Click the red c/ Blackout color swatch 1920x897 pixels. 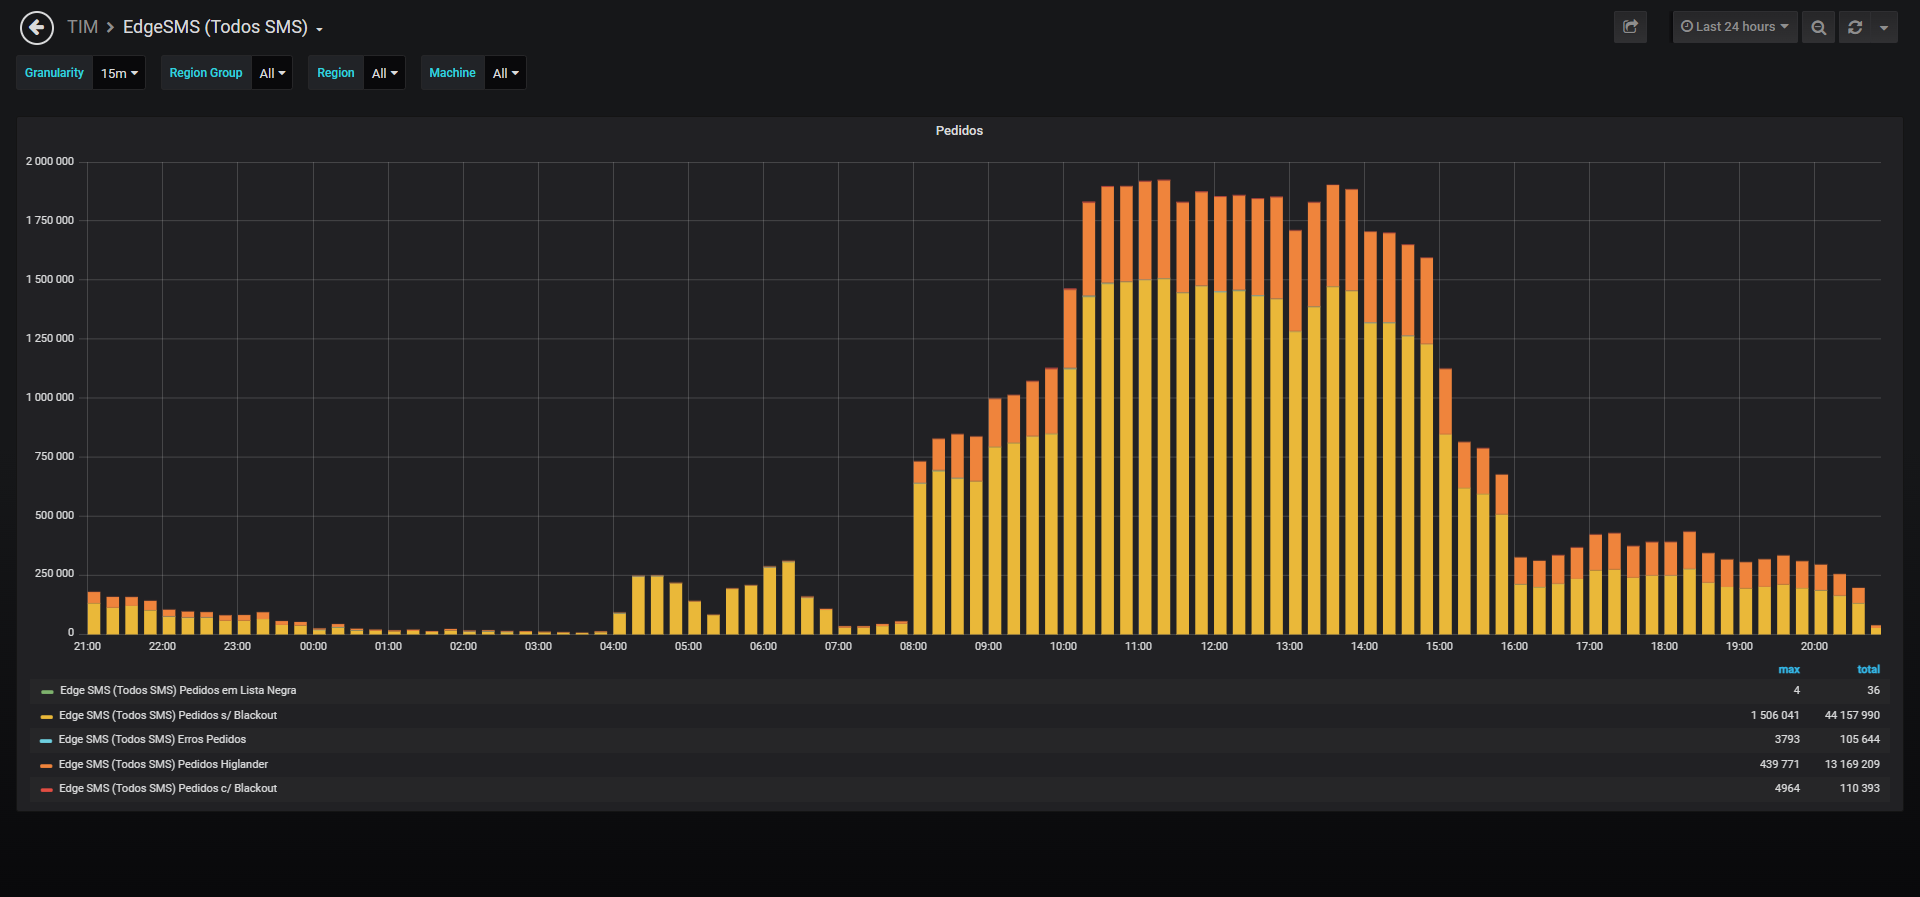click(x=47, y=789)
